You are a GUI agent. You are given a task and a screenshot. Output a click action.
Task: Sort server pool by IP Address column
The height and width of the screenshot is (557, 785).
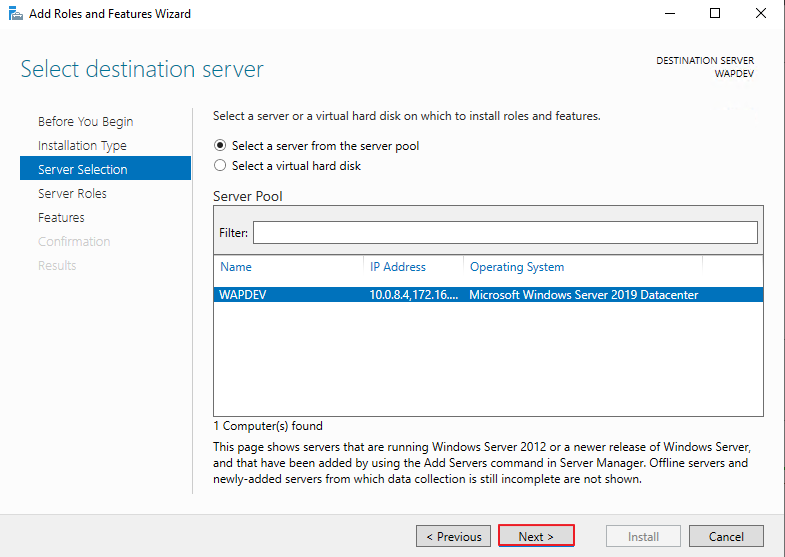[x=398, y=267]
